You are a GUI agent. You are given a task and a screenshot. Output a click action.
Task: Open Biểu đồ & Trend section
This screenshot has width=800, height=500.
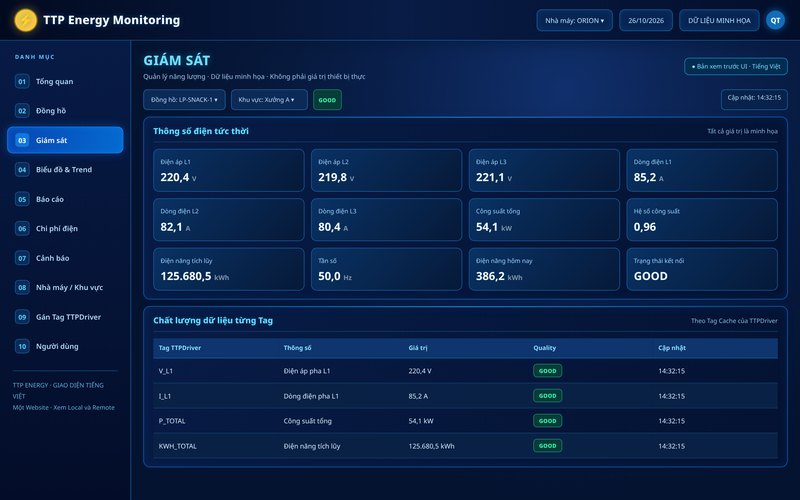65,170
